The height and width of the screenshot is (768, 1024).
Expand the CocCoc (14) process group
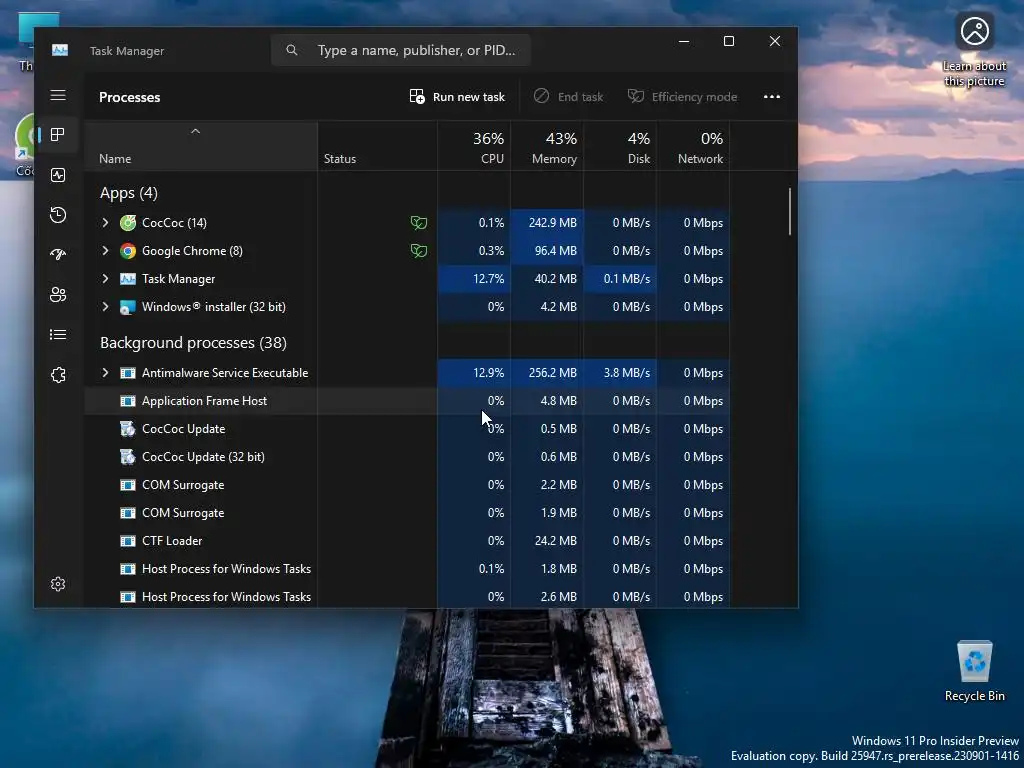(105, 223)
